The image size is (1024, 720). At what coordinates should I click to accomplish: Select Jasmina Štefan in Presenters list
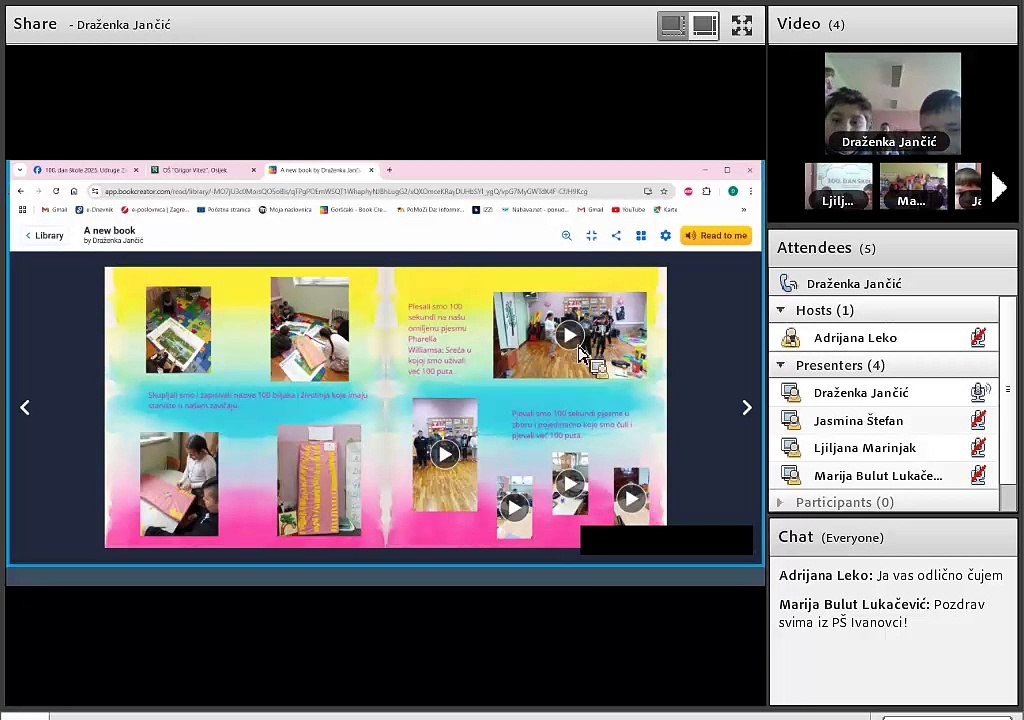coord(858,421)
